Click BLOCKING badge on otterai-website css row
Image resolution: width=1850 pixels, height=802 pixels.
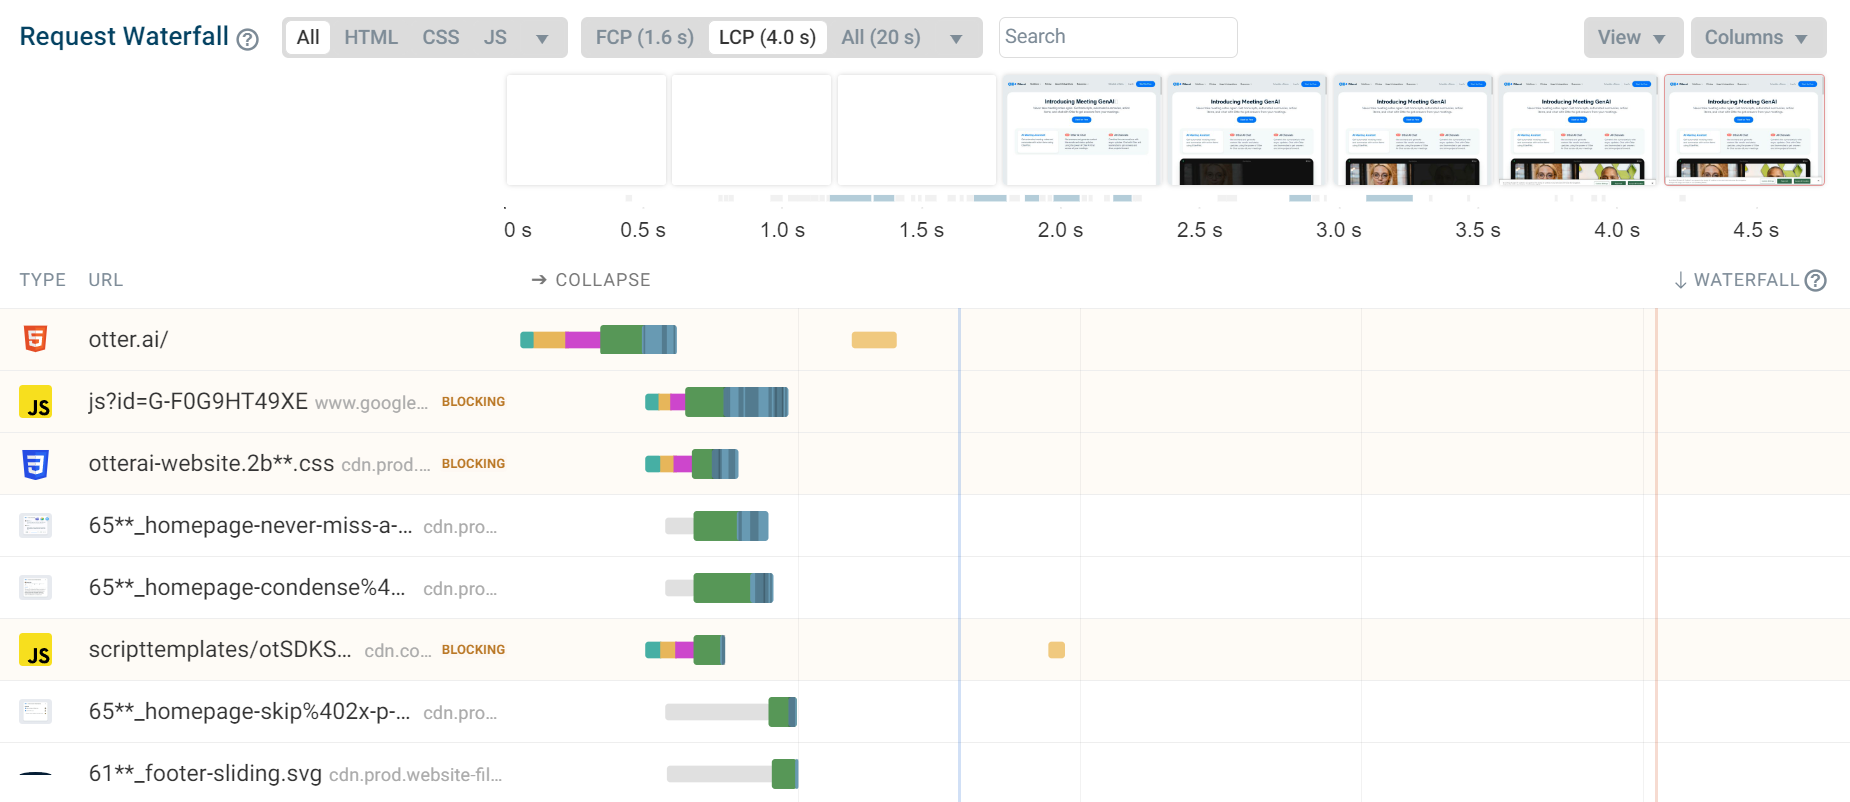pos(473,464)
